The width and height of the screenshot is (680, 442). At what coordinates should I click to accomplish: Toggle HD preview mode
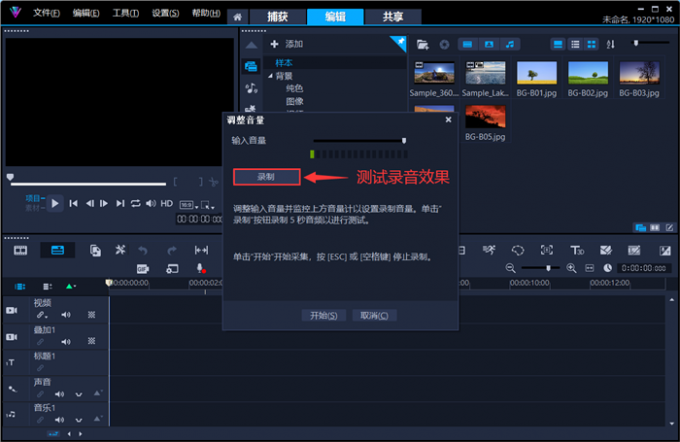click(167, 203)
